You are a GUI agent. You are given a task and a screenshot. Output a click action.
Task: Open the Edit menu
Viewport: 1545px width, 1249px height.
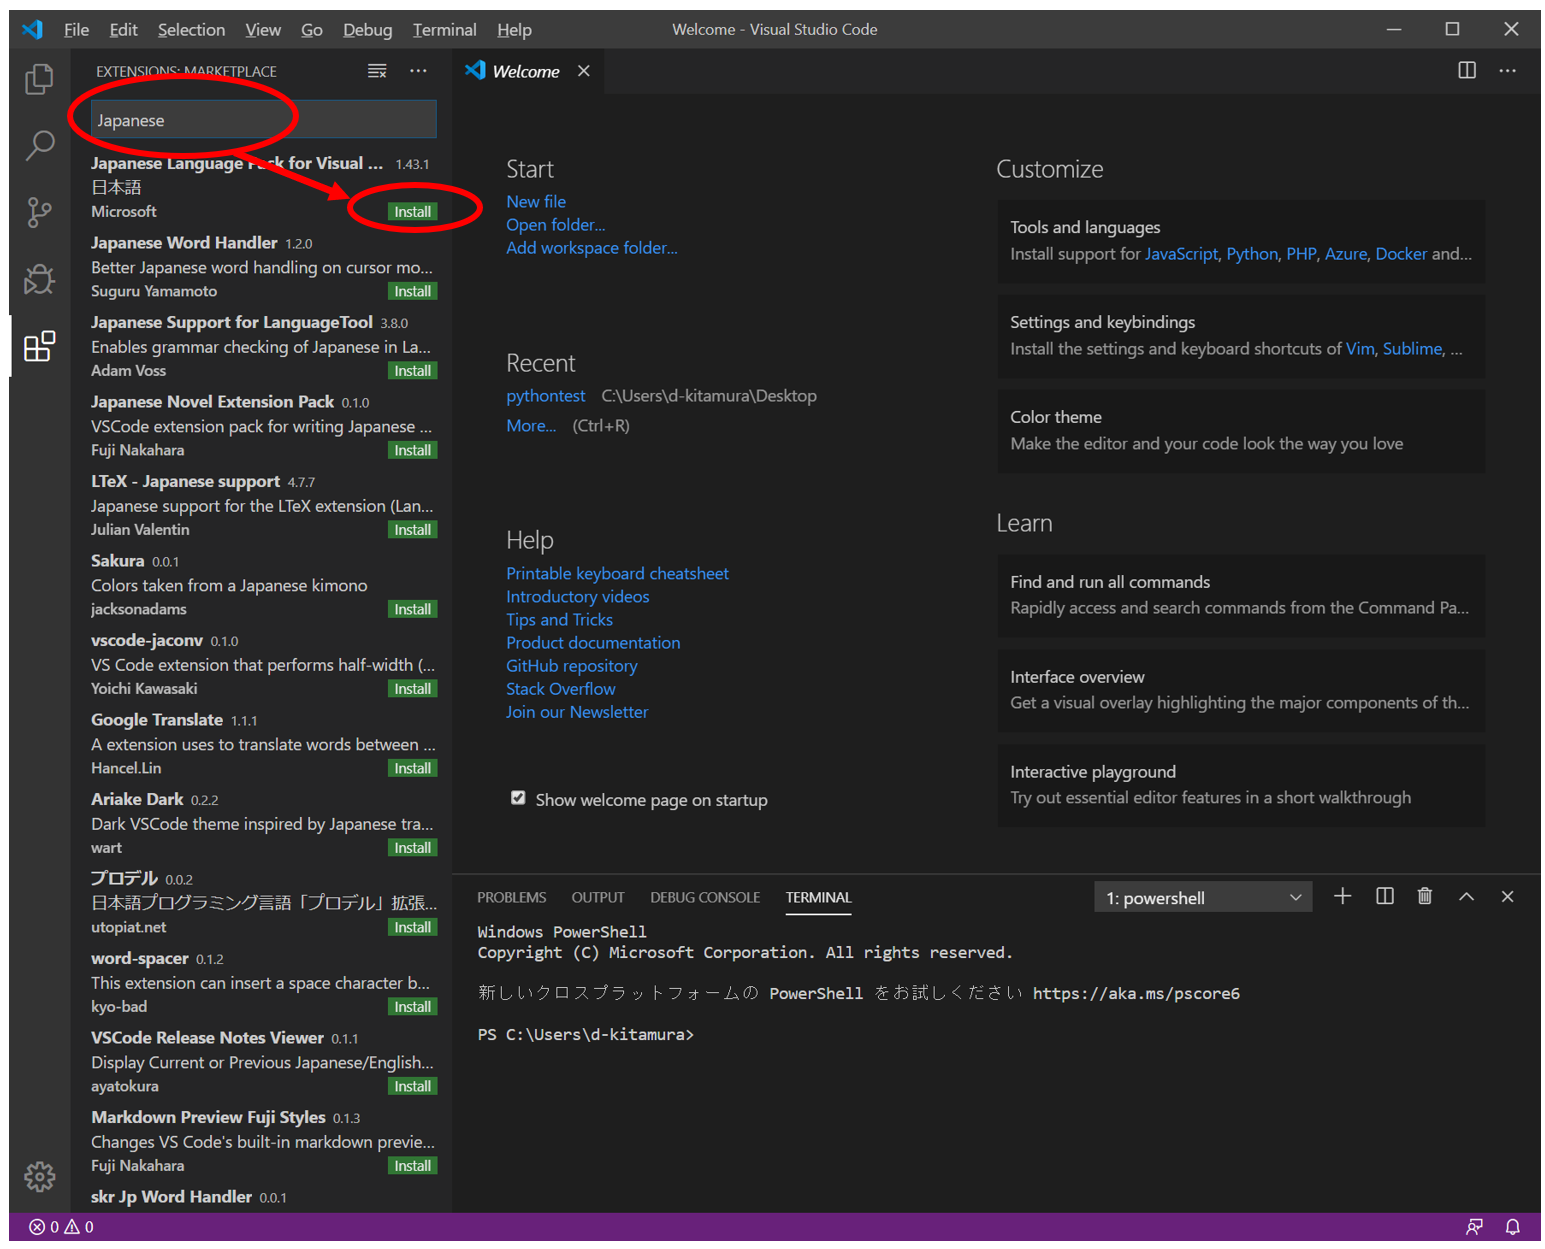[123, 30]
